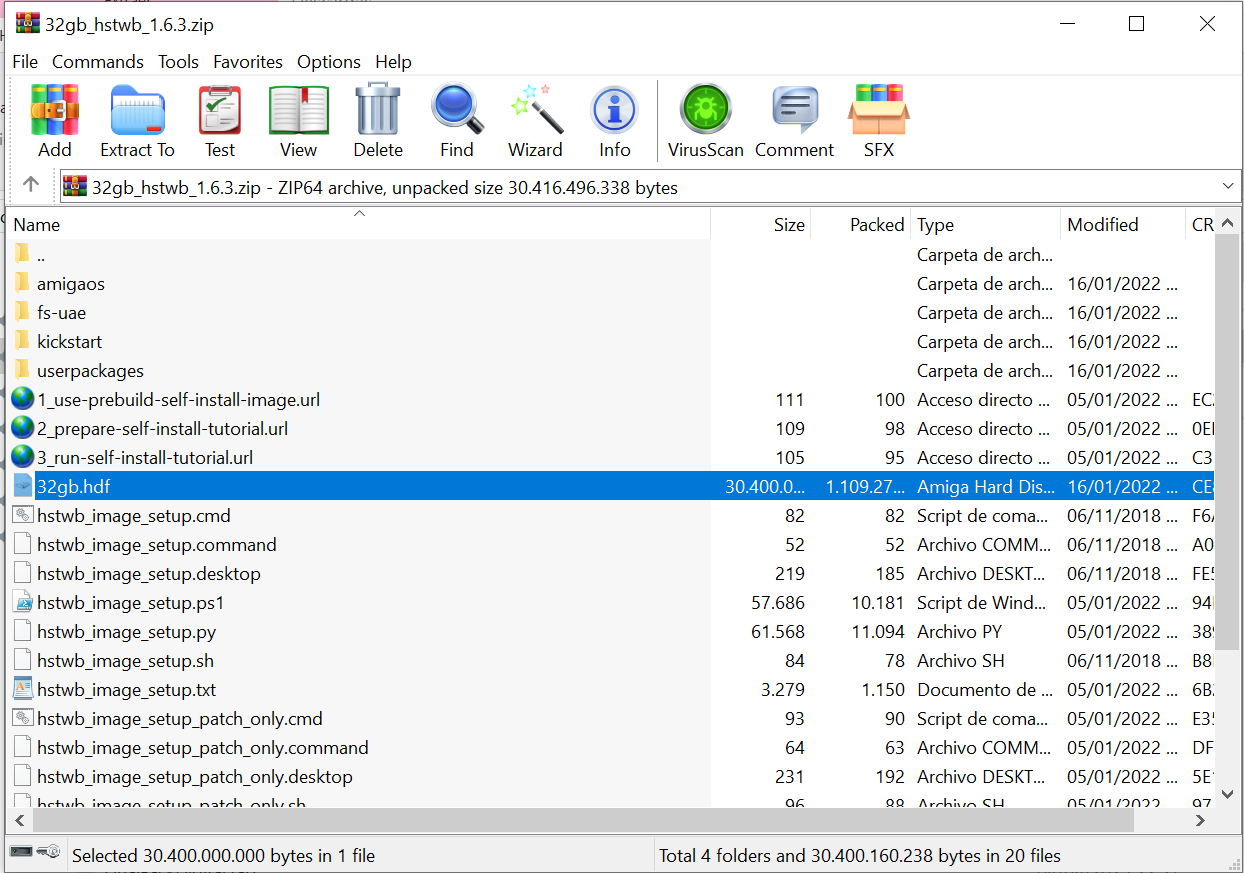Start VirusScan on the archive
This screenshot has height=873, width=1244.
[x=706, y=121]
